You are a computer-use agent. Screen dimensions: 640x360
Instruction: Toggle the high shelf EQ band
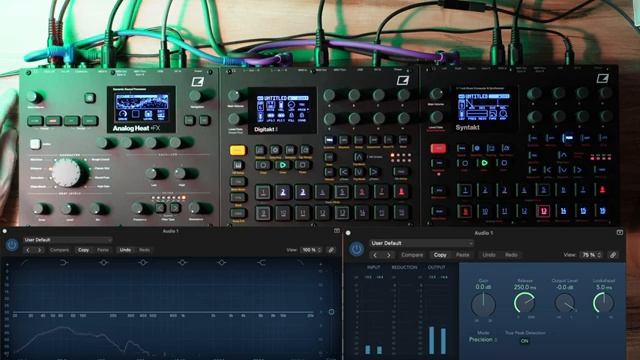pyautogui.click(x=261, y=263)
